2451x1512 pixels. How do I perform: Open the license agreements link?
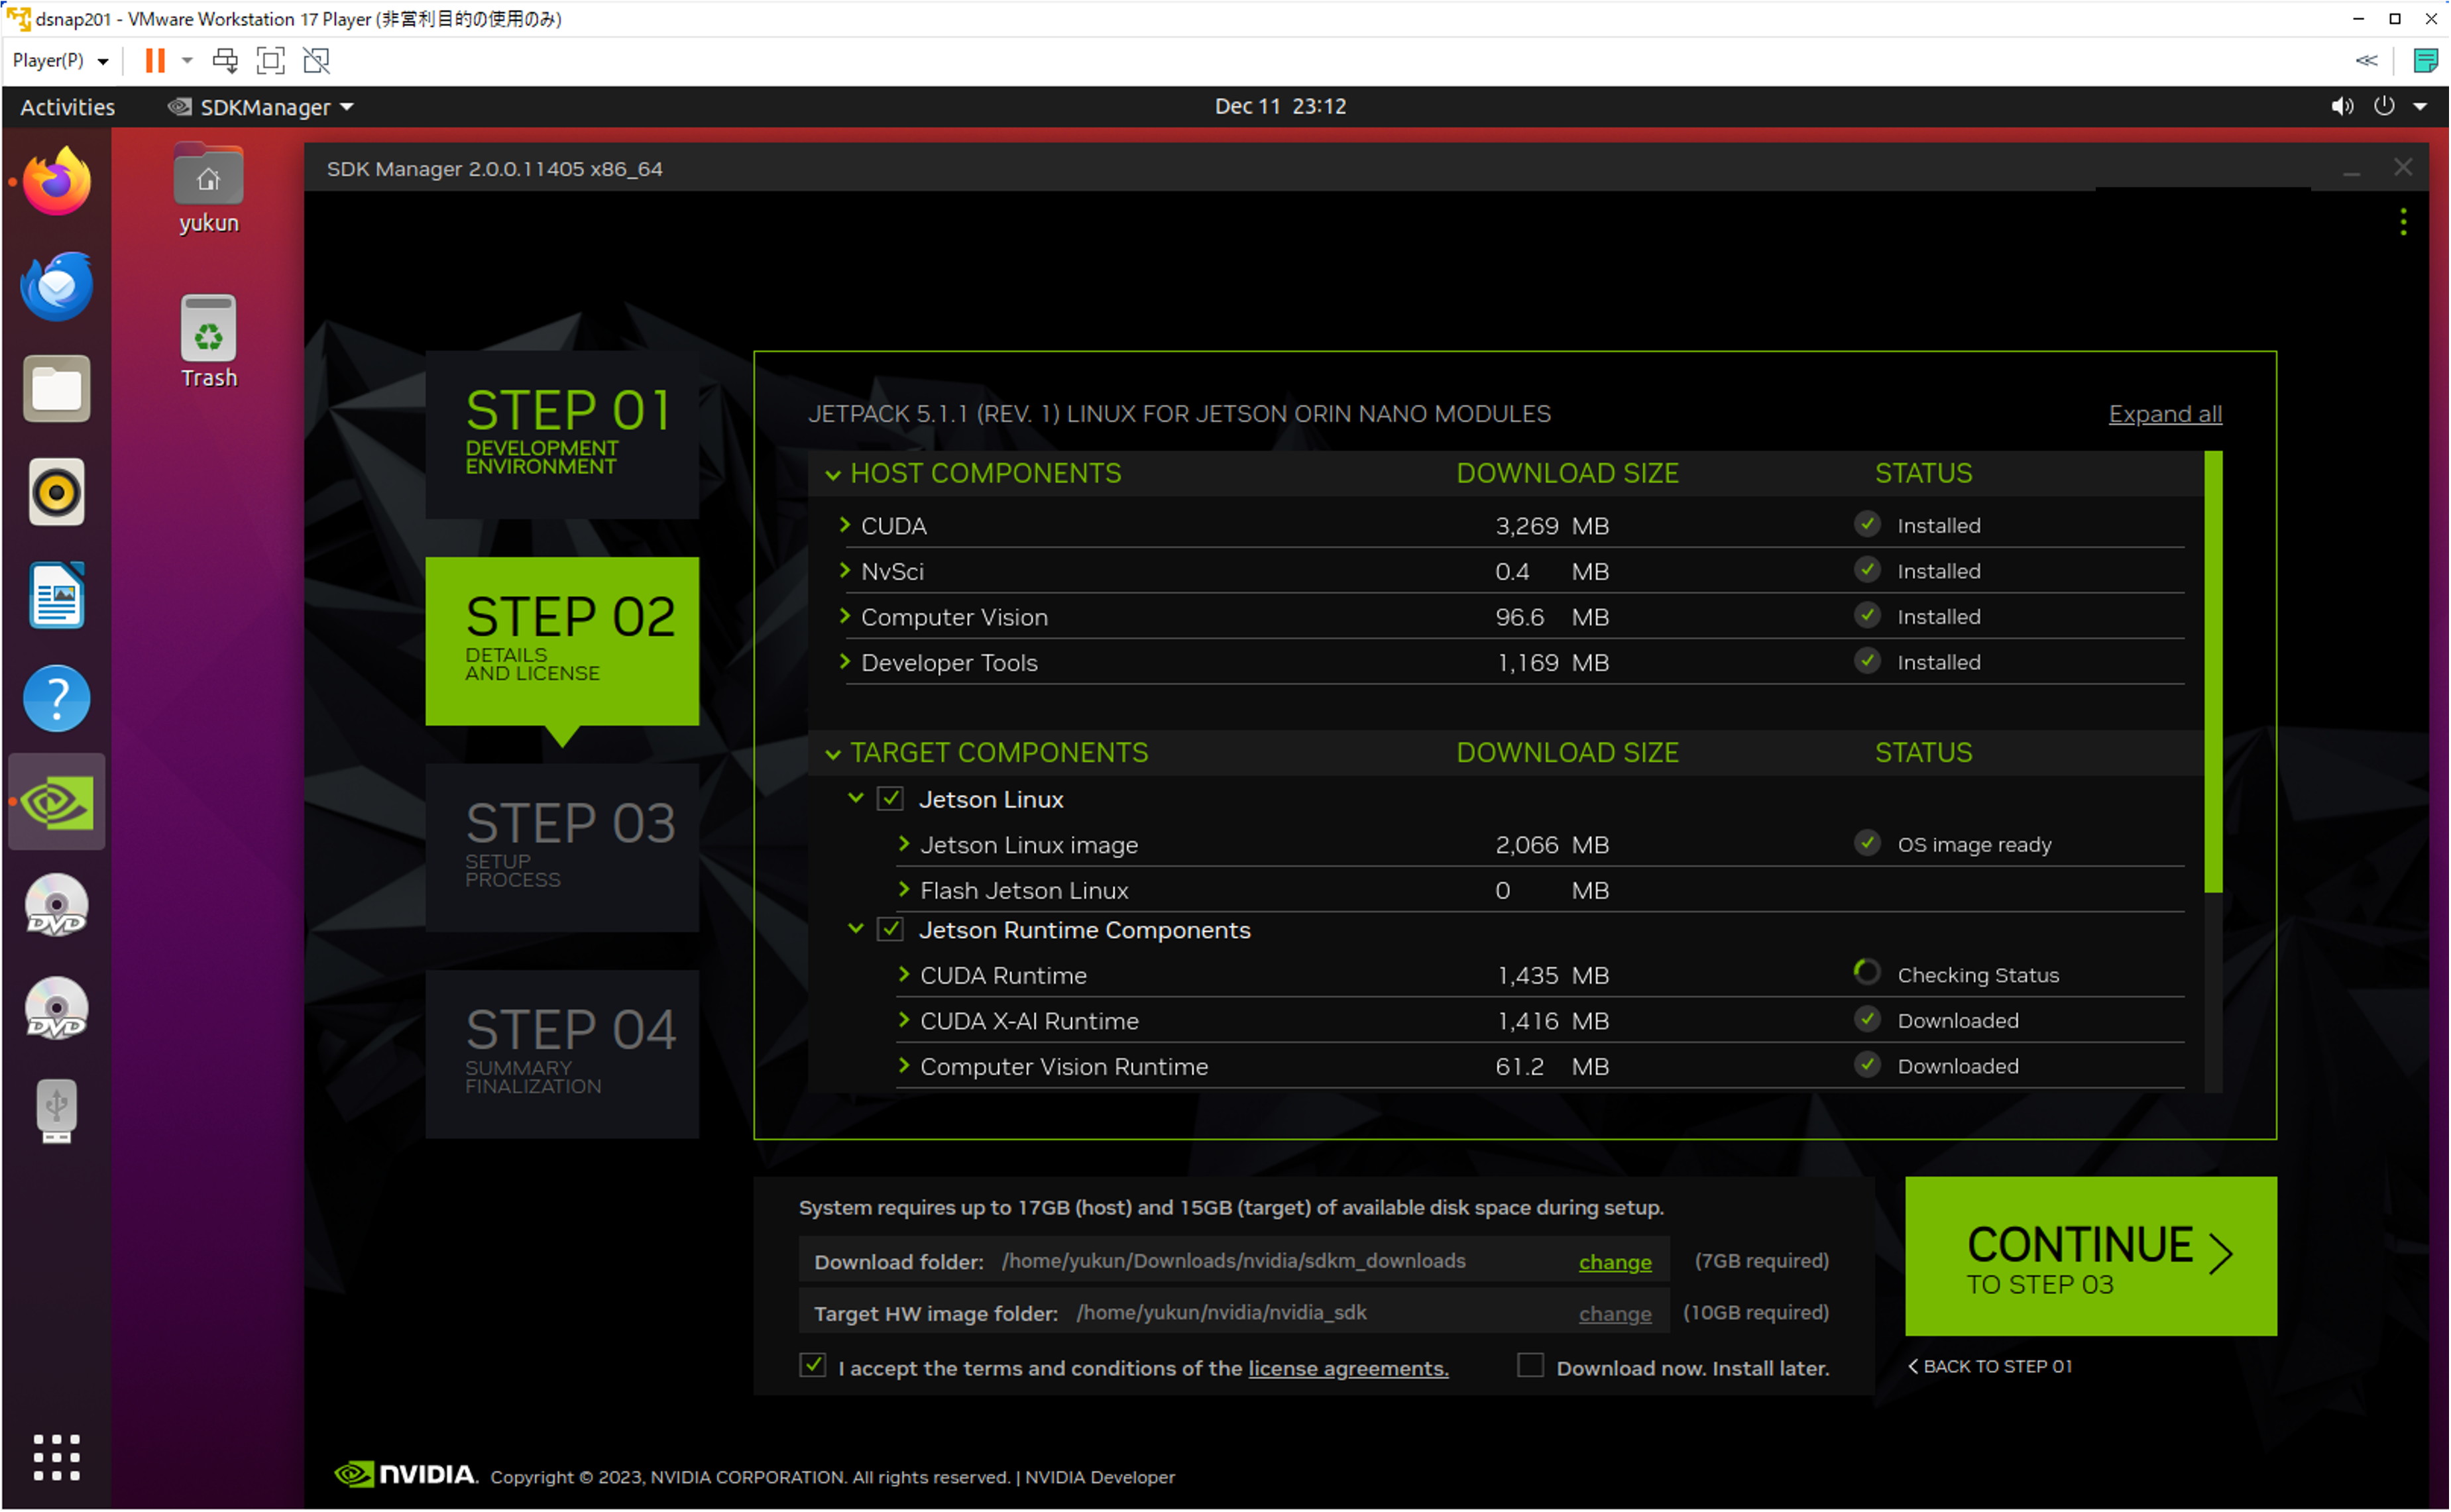(1348, 1368)
